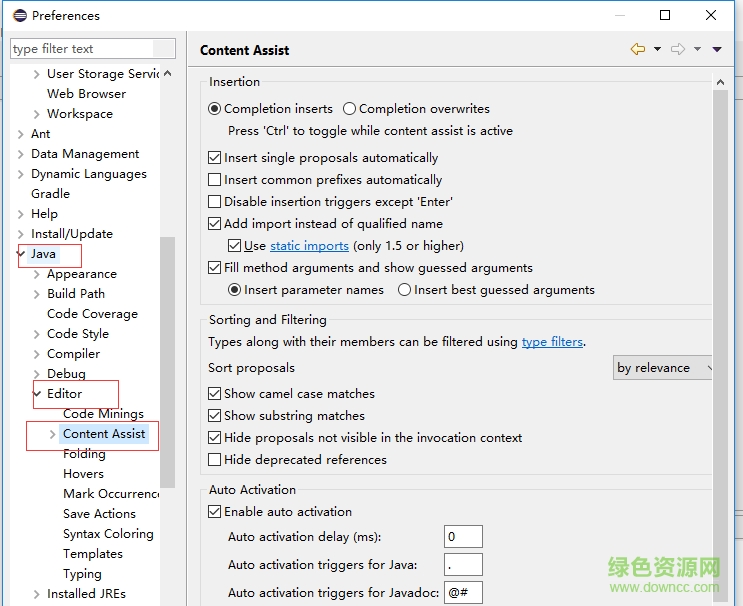743x606 pixels.
Task: Open the Templates preference page
Action: pos(93,554)
